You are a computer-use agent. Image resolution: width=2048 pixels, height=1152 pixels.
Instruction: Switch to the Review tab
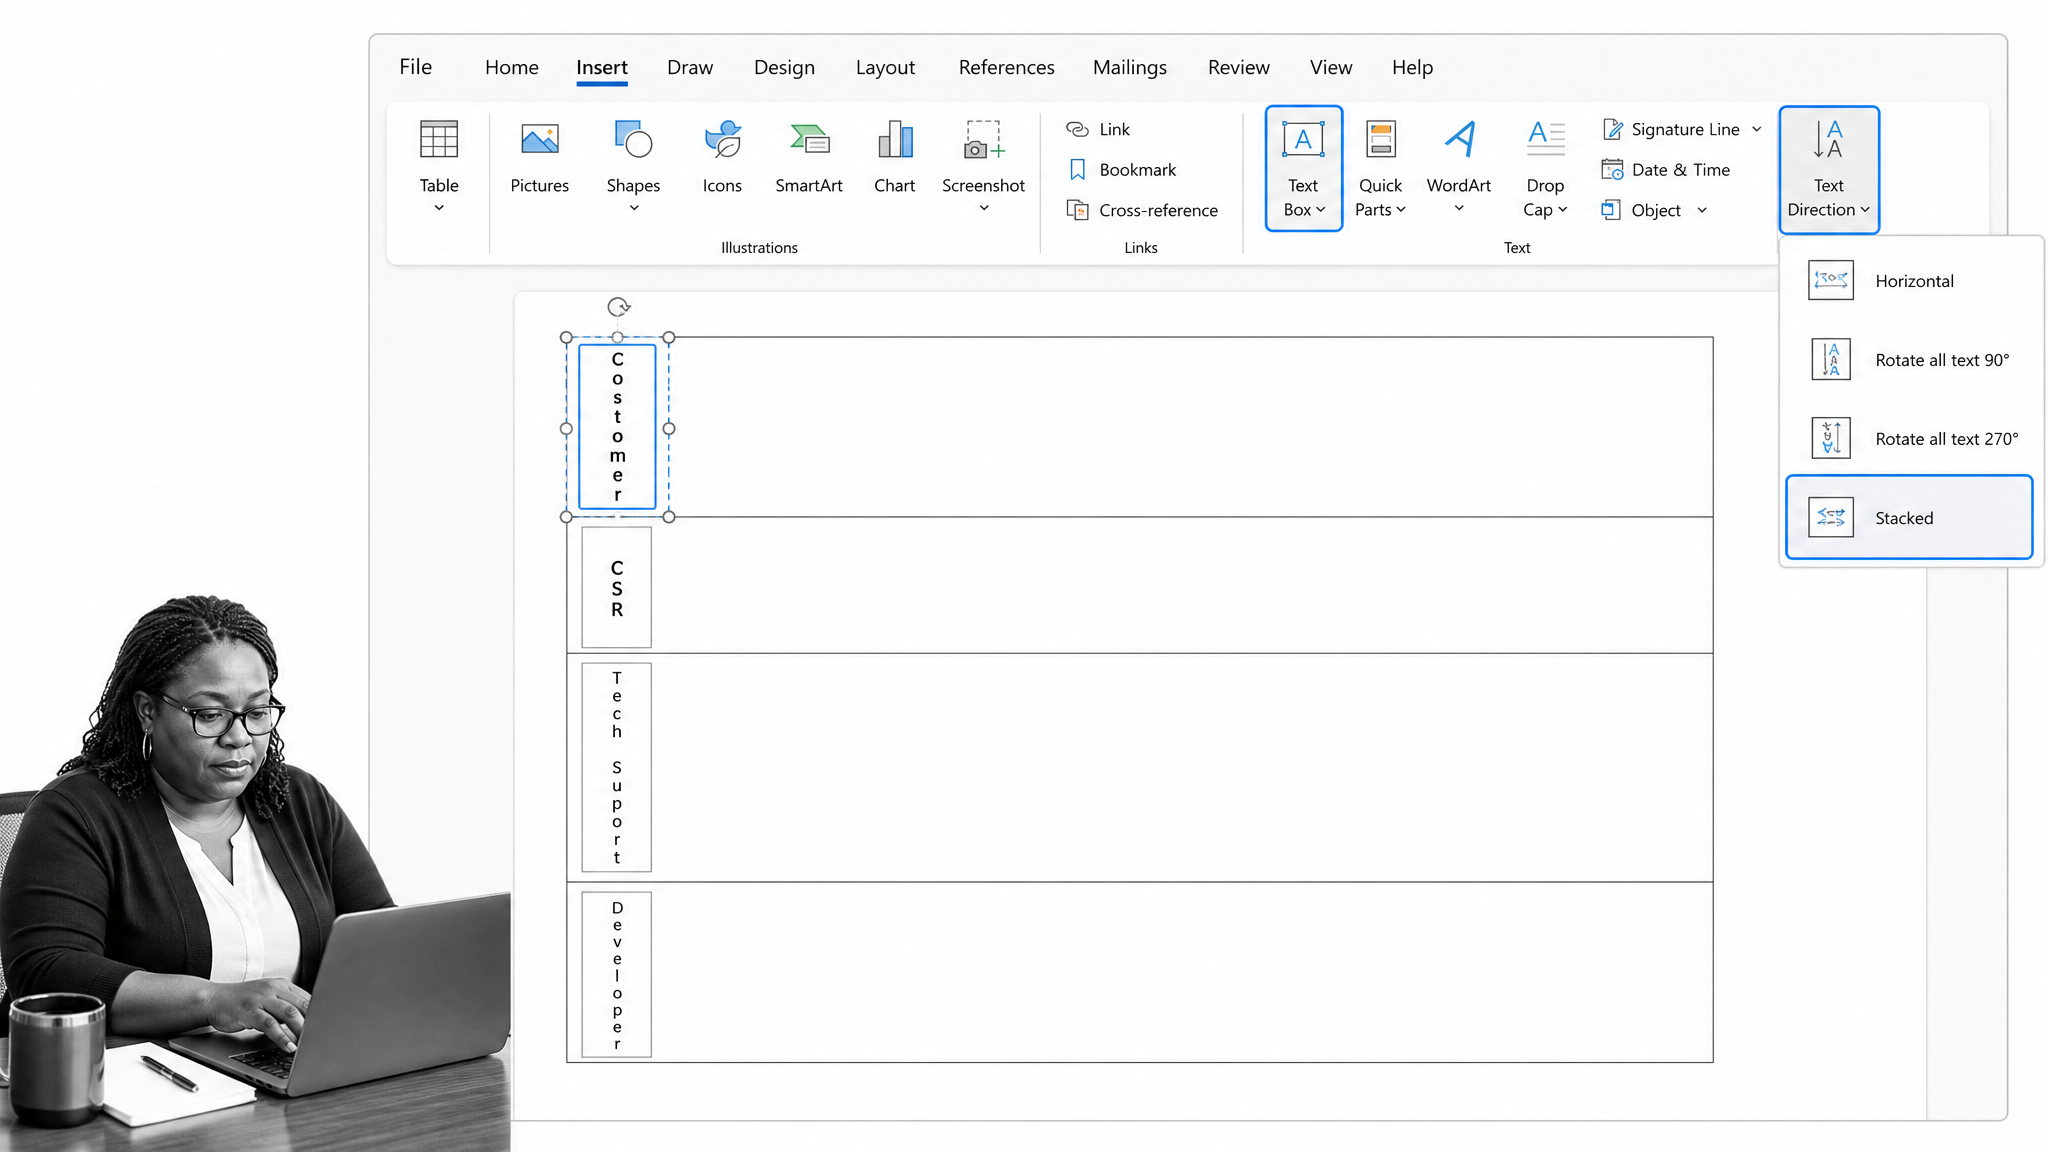[x=1238, y=67]
